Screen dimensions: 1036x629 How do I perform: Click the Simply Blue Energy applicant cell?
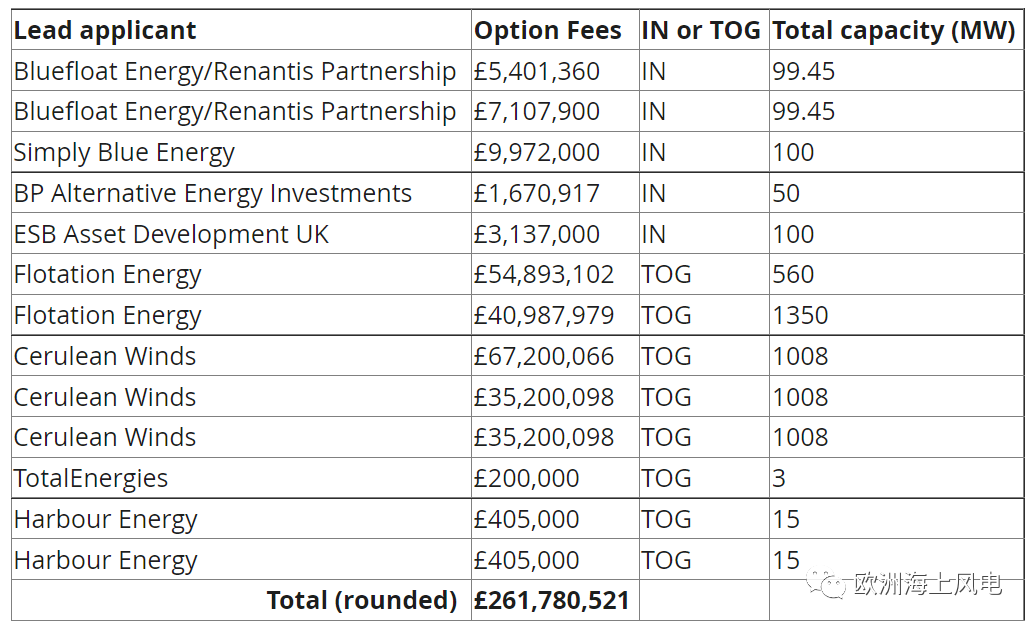click(x=124, y=153)
